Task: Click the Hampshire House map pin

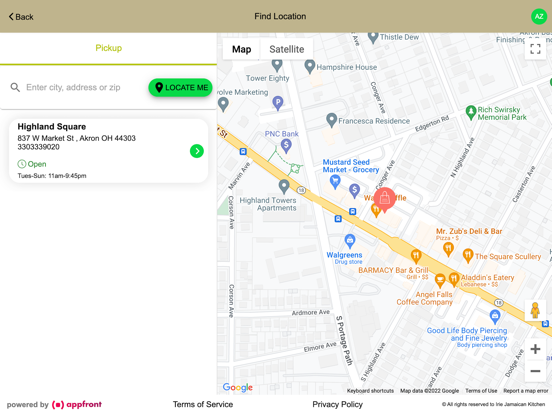Action: tap(309, 66)
